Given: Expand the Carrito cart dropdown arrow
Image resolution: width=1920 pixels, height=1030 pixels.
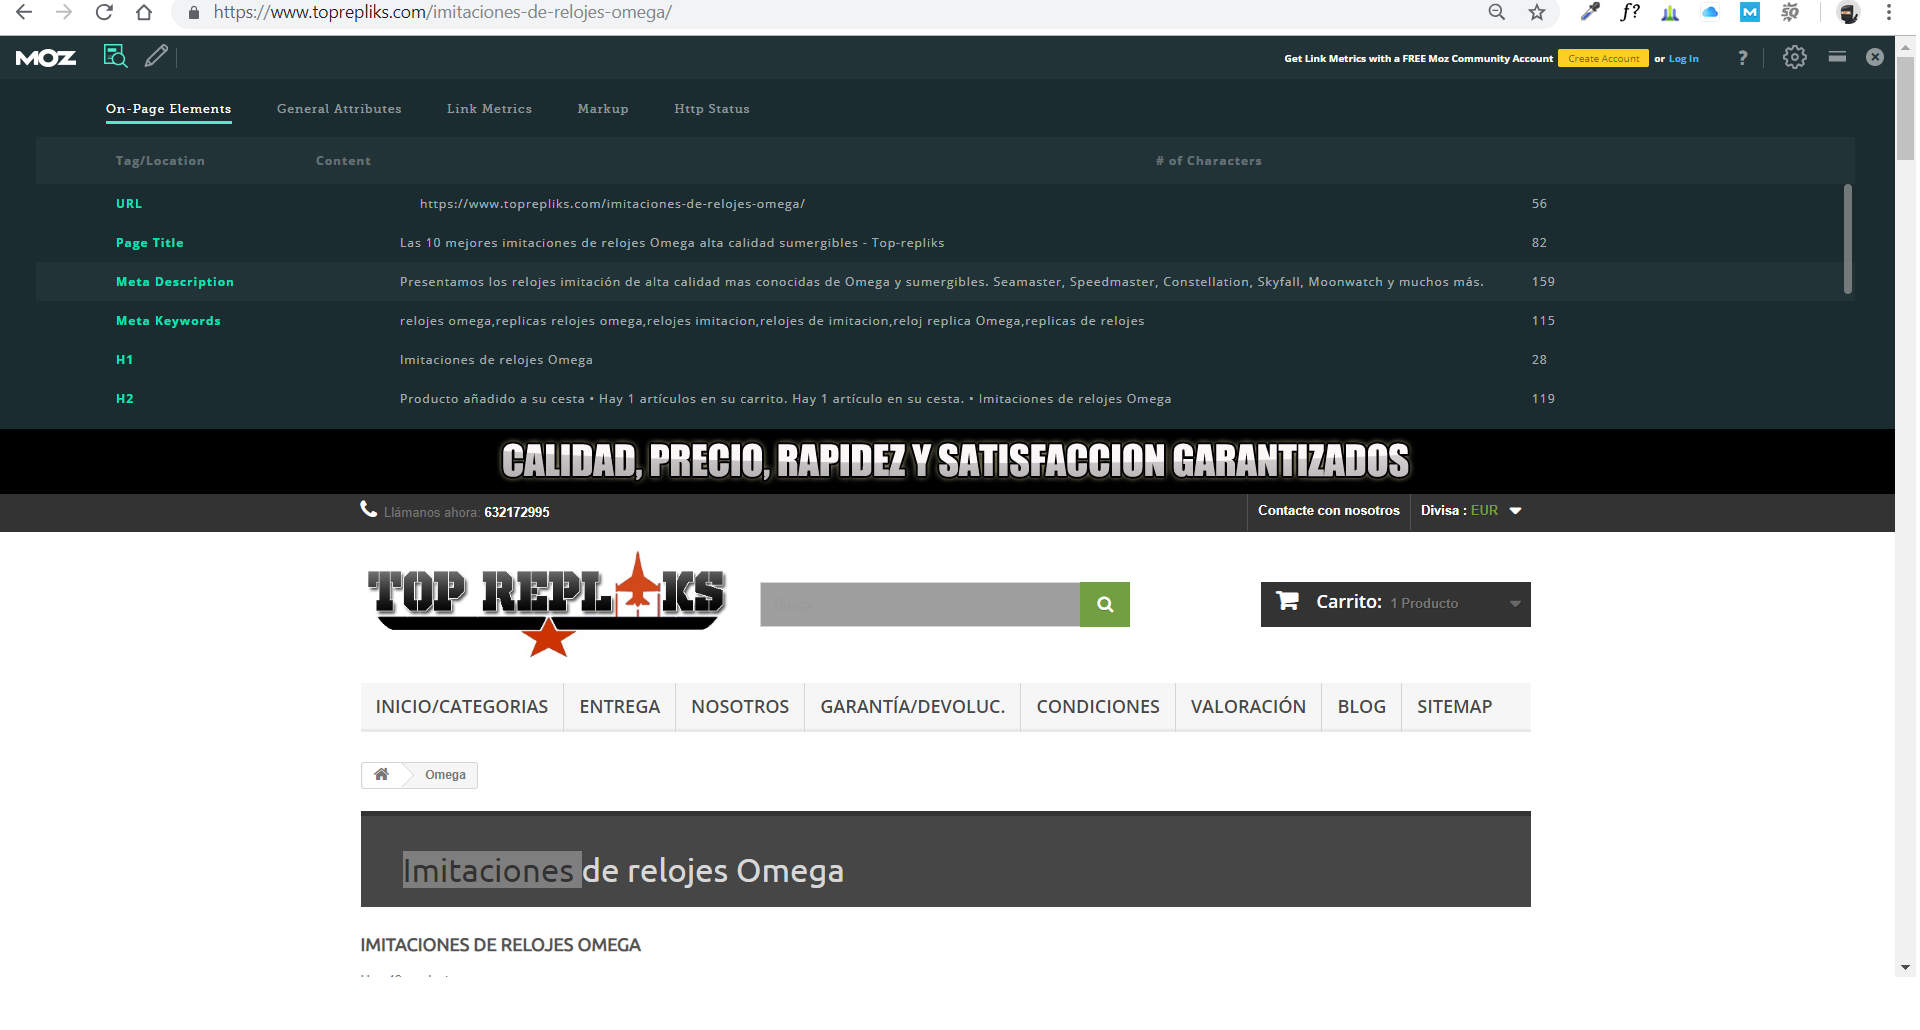Looking at the screenshot, I should (1515, 604).
